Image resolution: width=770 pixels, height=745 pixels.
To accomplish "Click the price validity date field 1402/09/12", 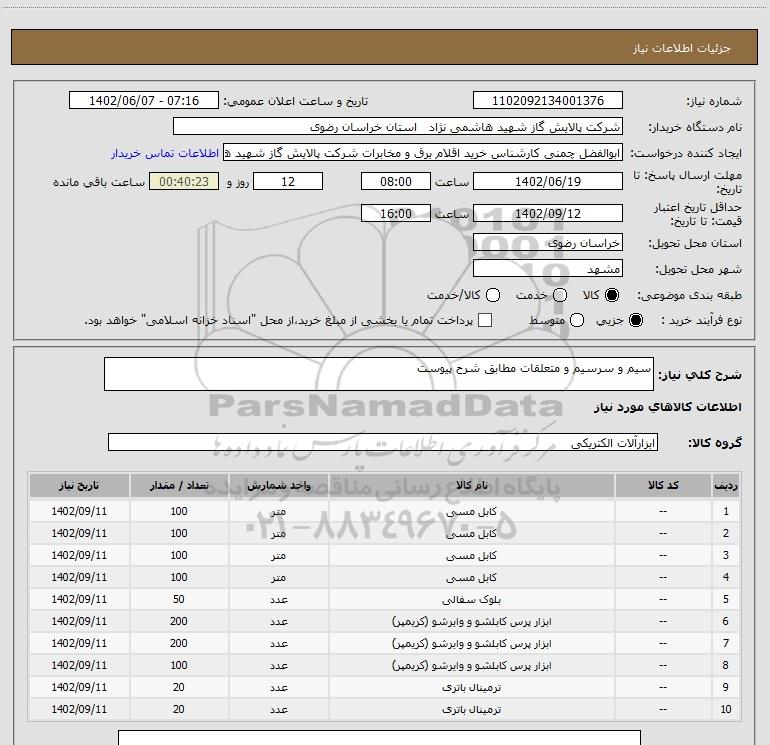I will (547, 214).
